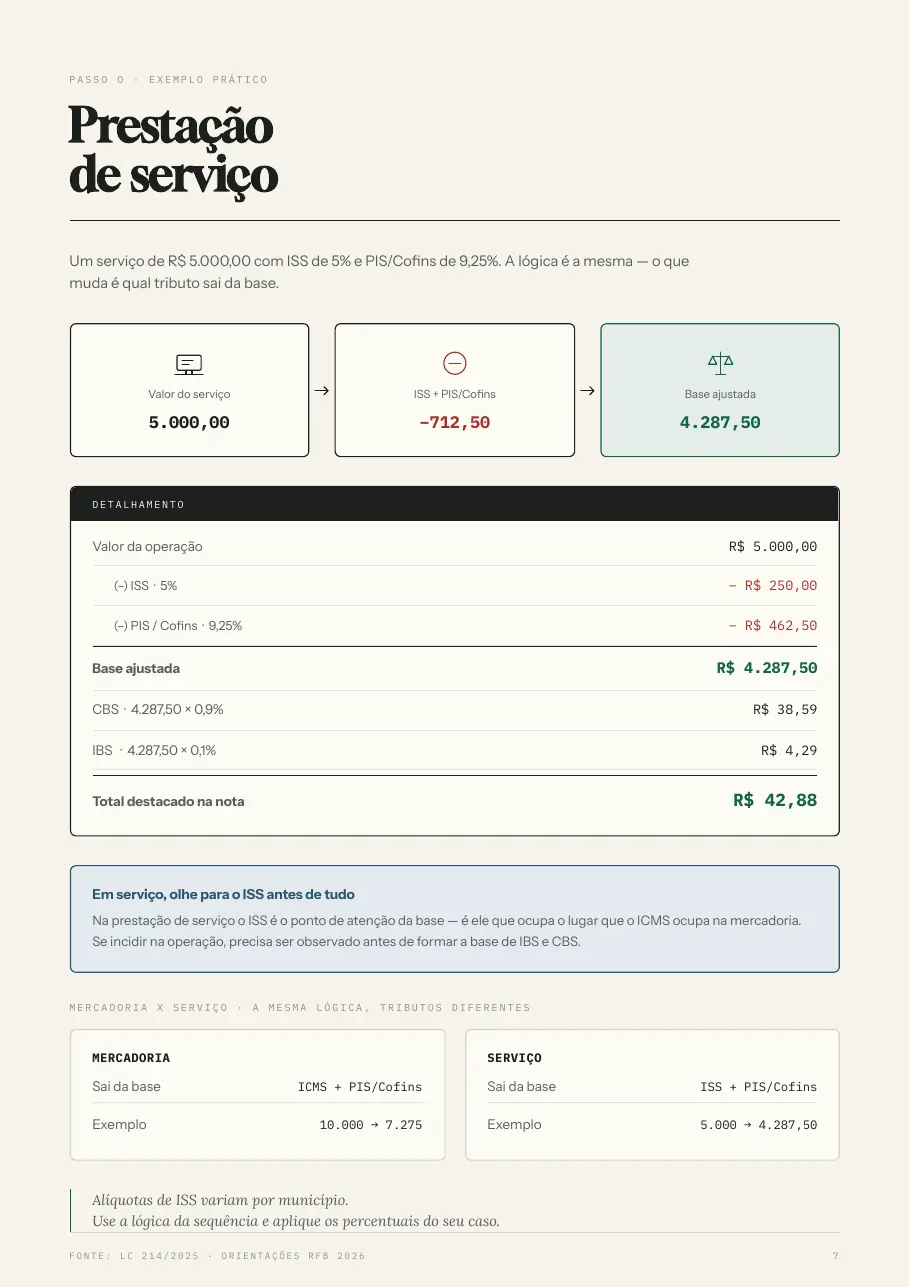909x1287 pixels.
Task: Click note 'Alíquotas de ISS variam por município.'
Action: 220,1200
